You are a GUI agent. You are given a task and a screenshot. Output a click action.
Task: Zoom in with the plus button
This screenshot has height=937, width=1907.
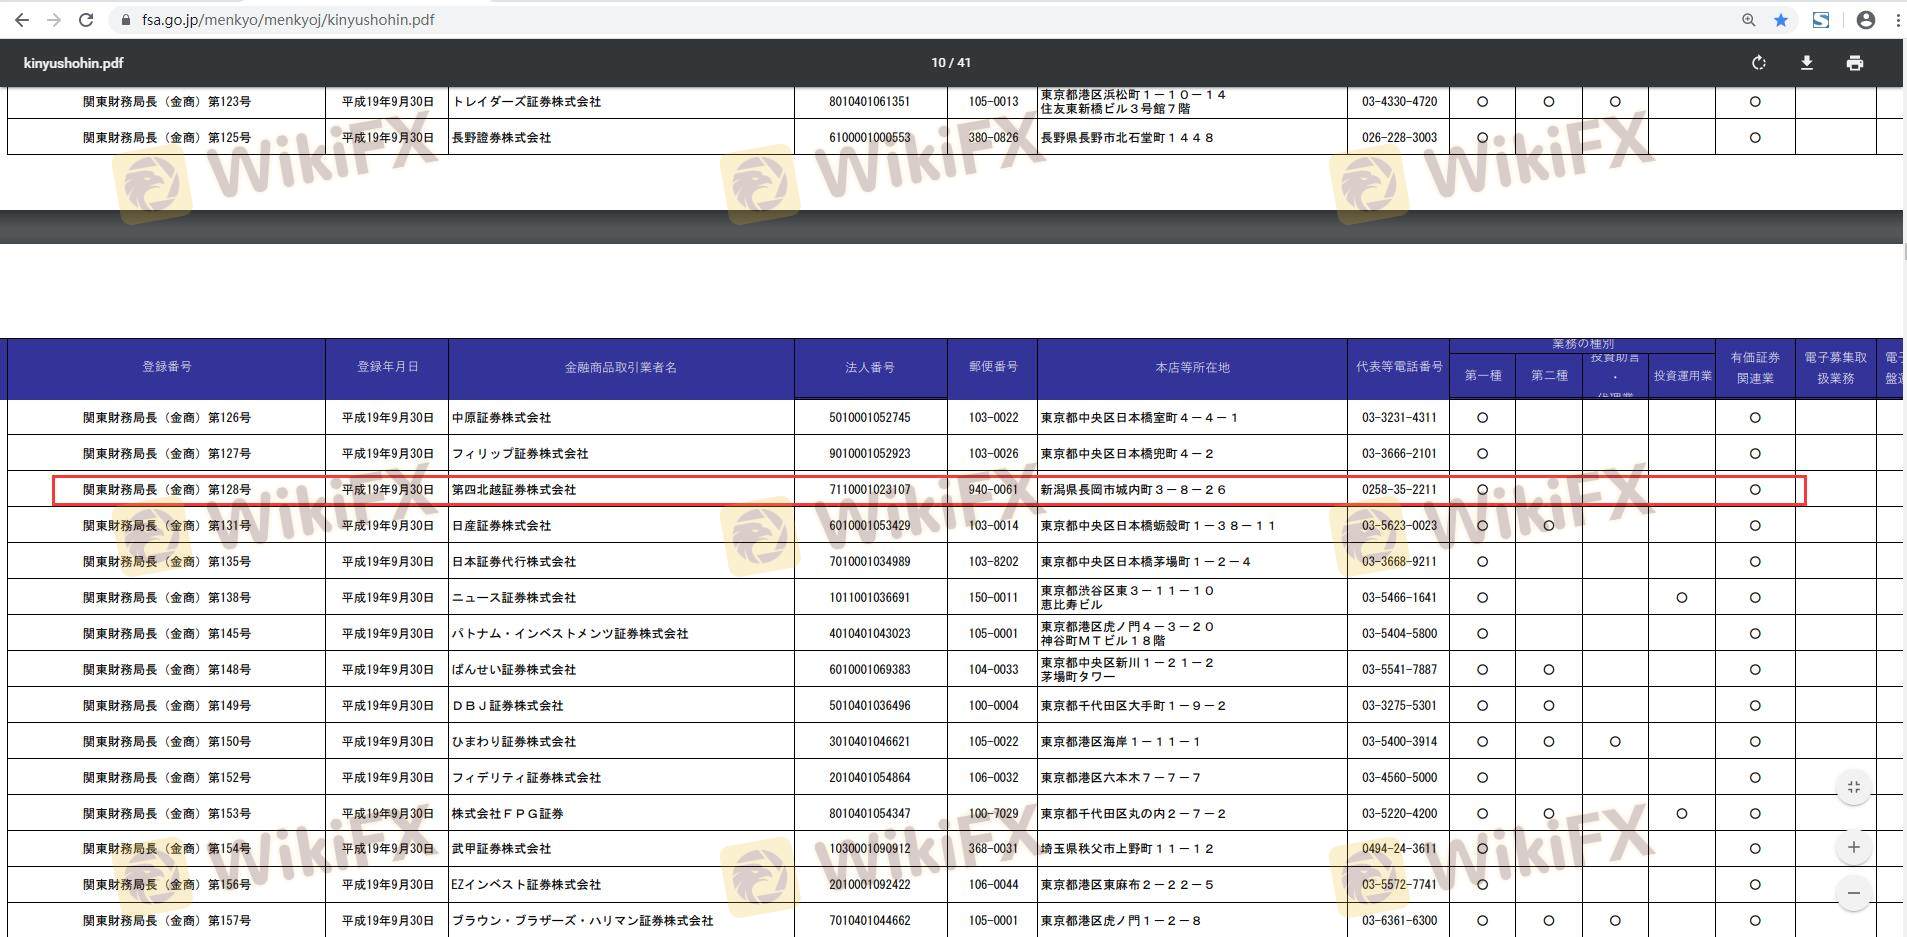(x=1853, y=848)
